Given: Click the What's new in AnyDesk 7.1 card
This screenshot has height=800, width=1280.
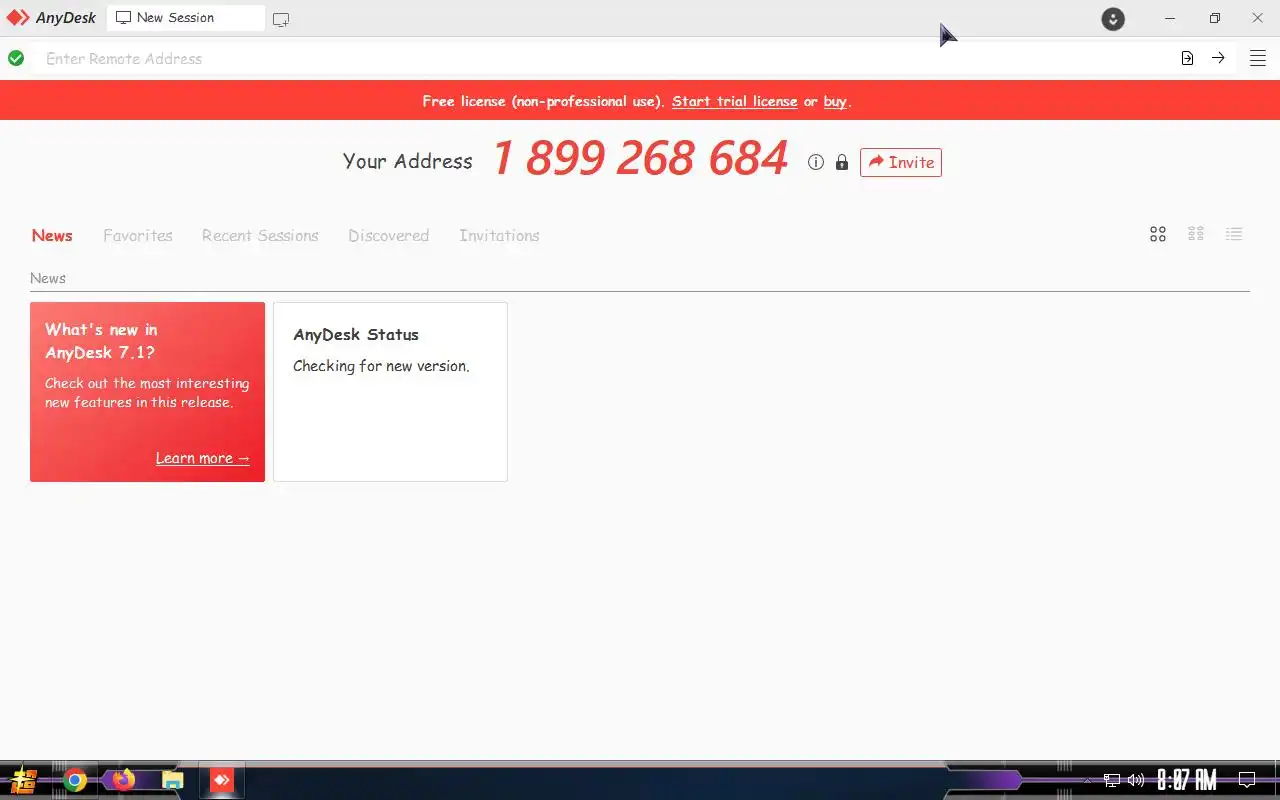Looking at the screenshot, I should tap(147, 392).
